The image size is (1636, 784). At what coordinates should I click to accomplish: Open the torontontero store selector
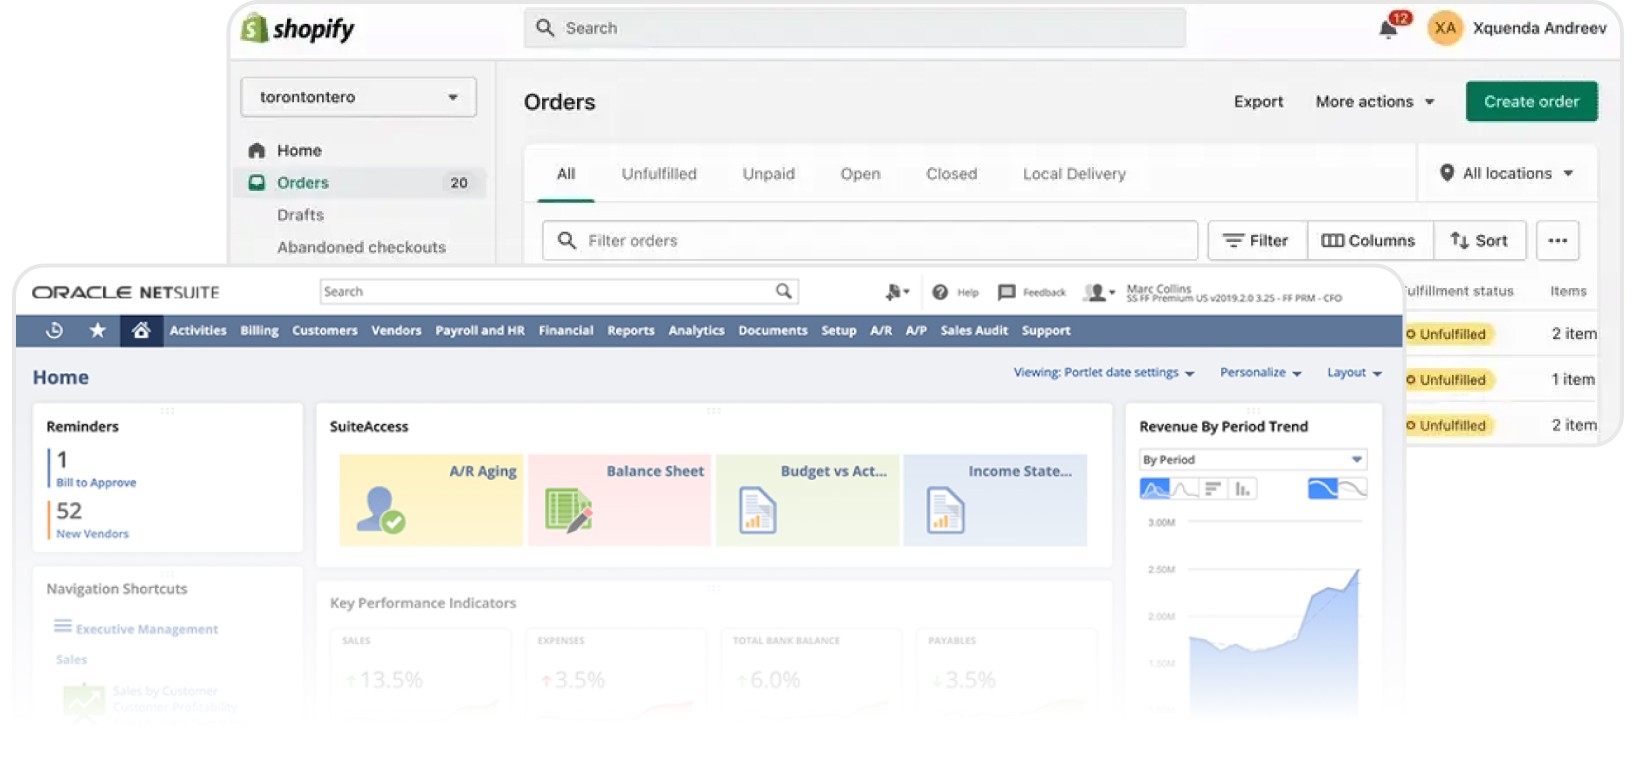[358, 97]
